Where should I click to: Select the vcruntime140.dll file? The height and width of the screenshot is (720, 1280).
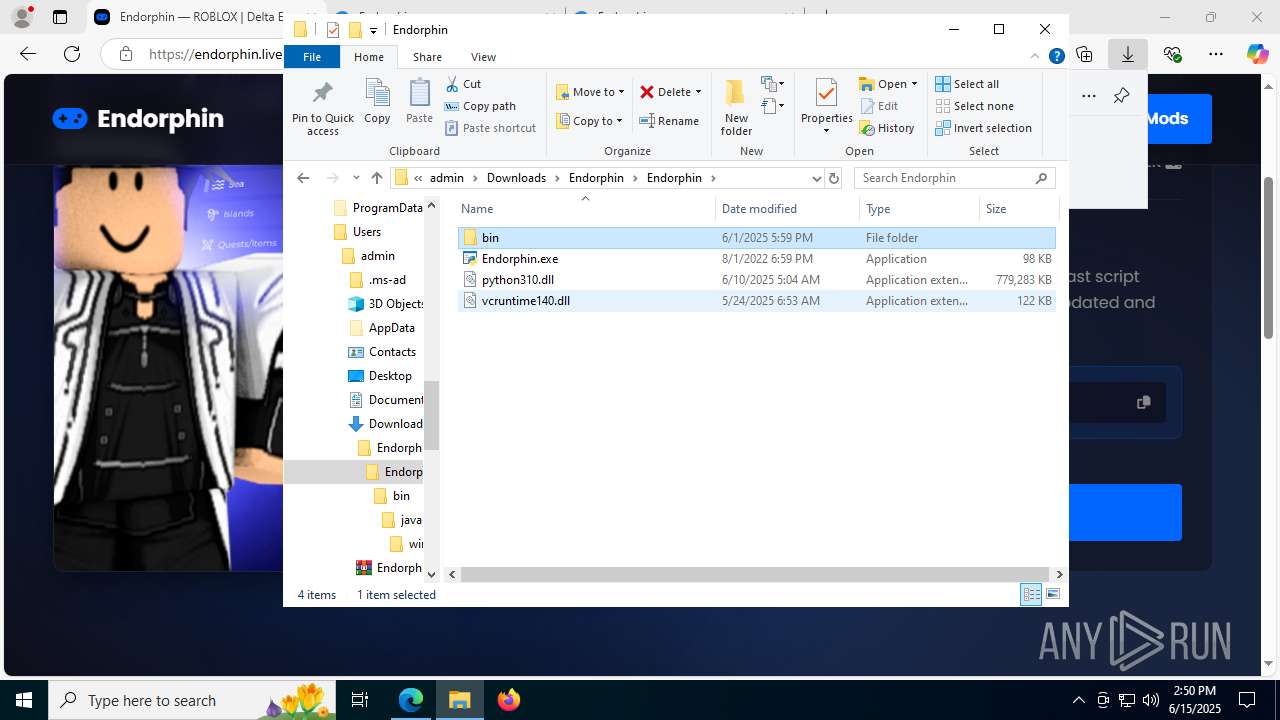click(756, 301)
